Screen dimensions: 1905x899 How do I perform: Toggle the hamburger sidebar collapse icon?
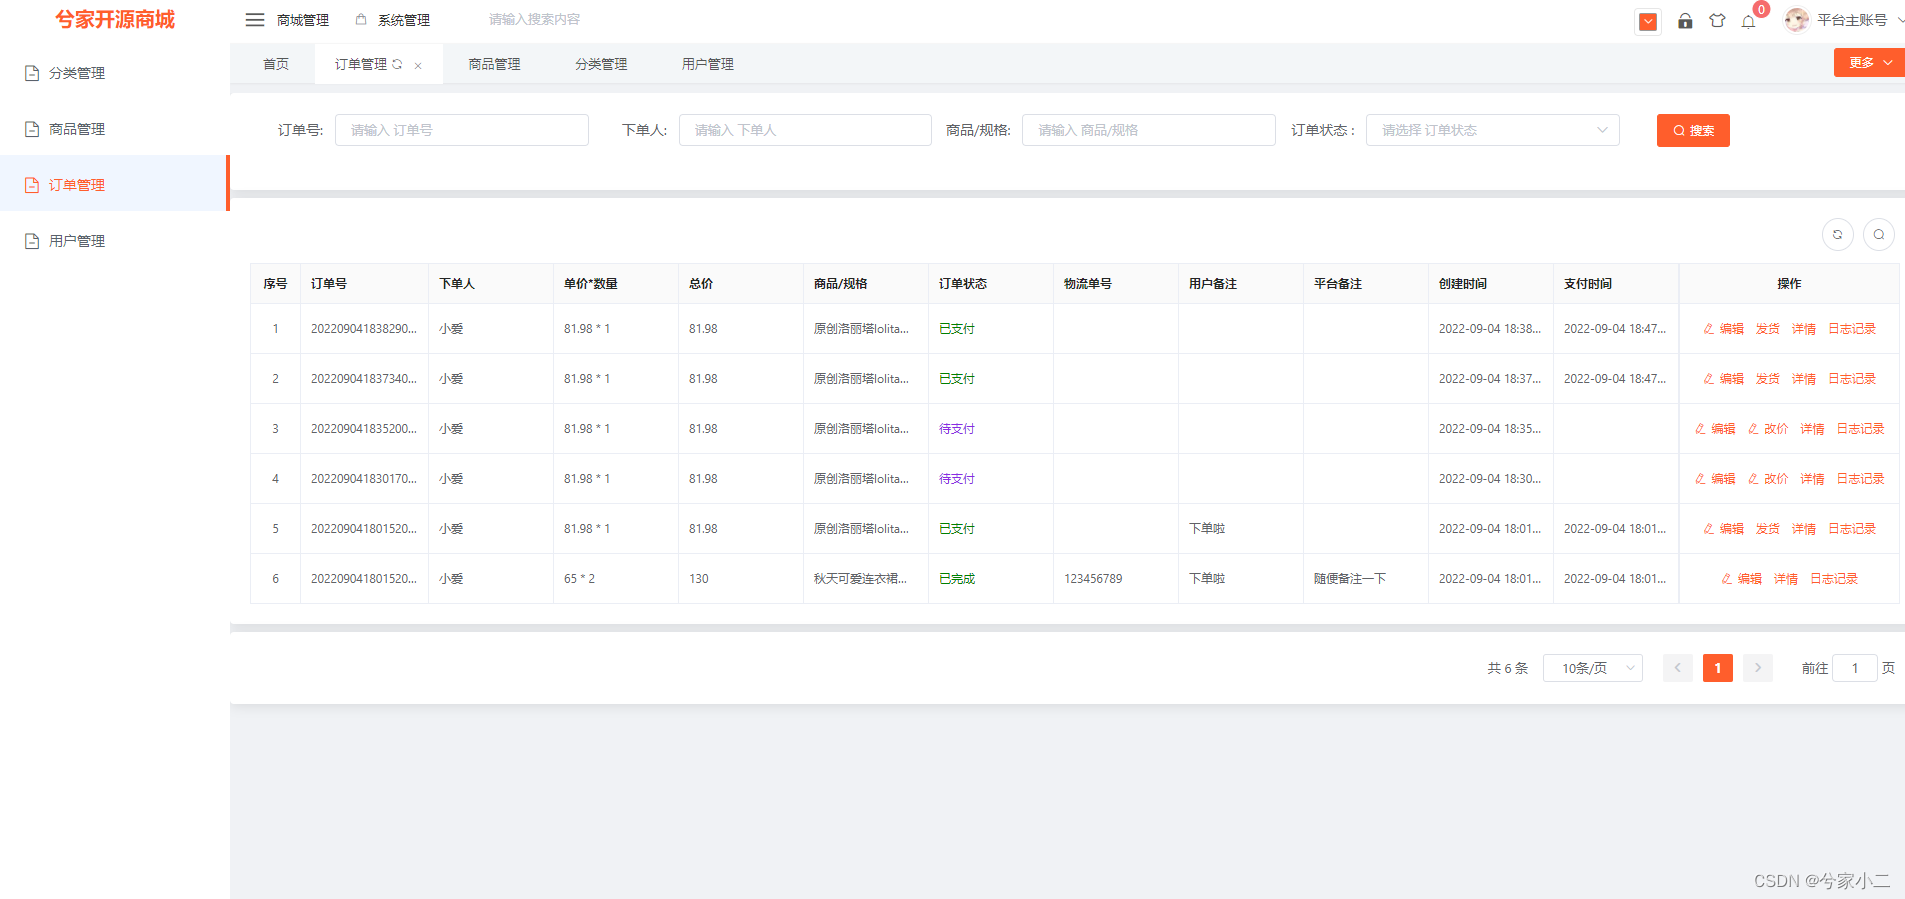click(255, 20)
